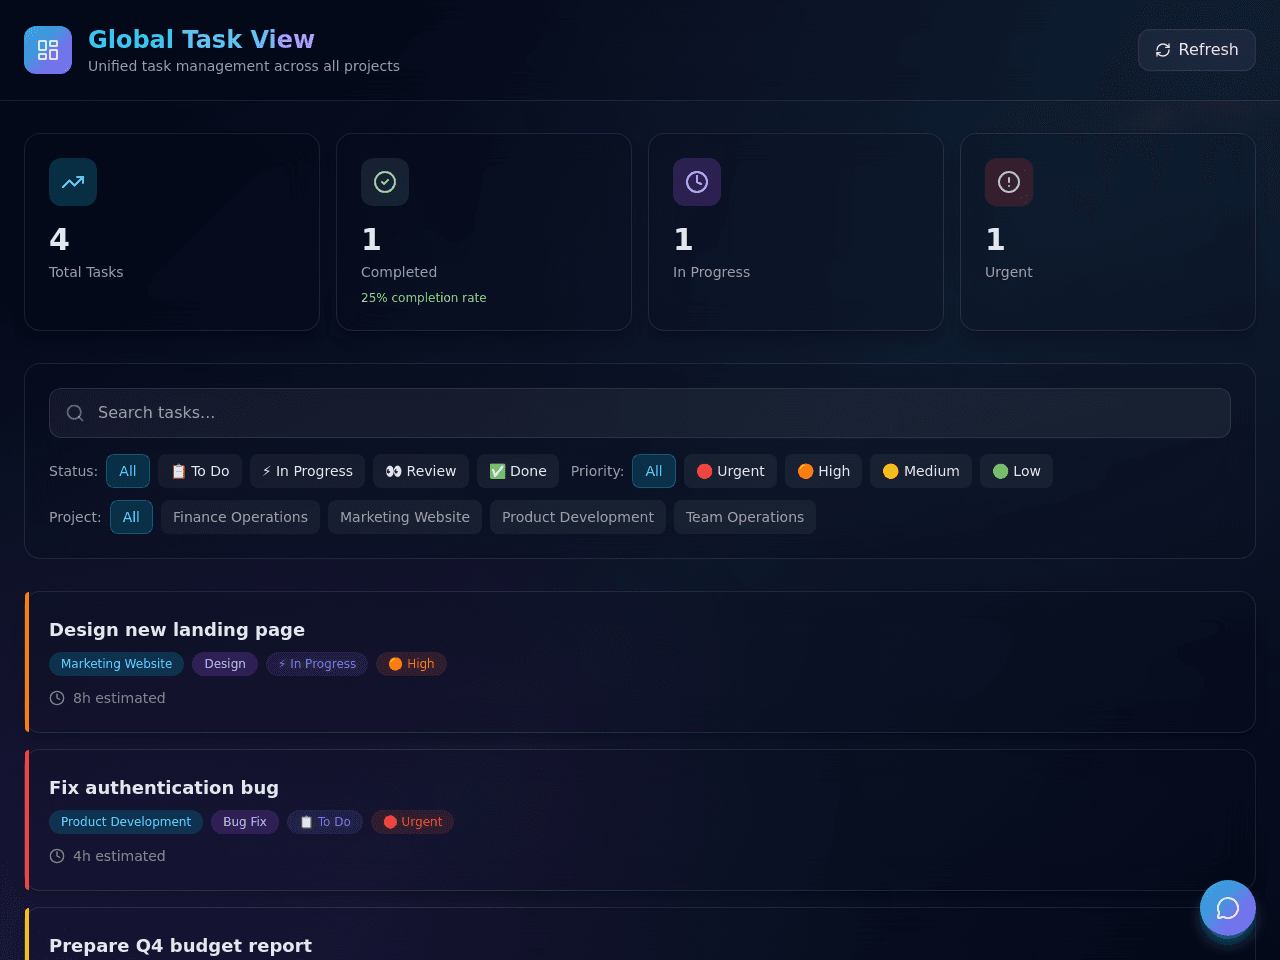Click the Global Task View logo icon
The width and height of the screenshot is (1280, 960).
pyautogui.click(x=48, y=50)
